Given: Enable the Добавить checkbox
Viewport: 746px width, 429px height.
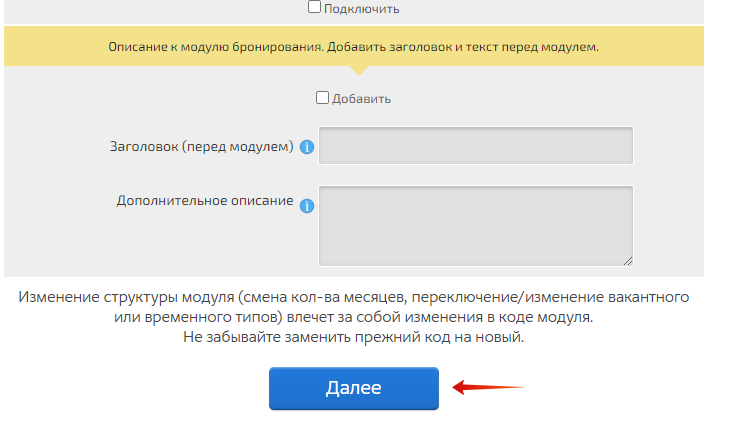Looking at the screenshot, I should click(x=322, y=98).
